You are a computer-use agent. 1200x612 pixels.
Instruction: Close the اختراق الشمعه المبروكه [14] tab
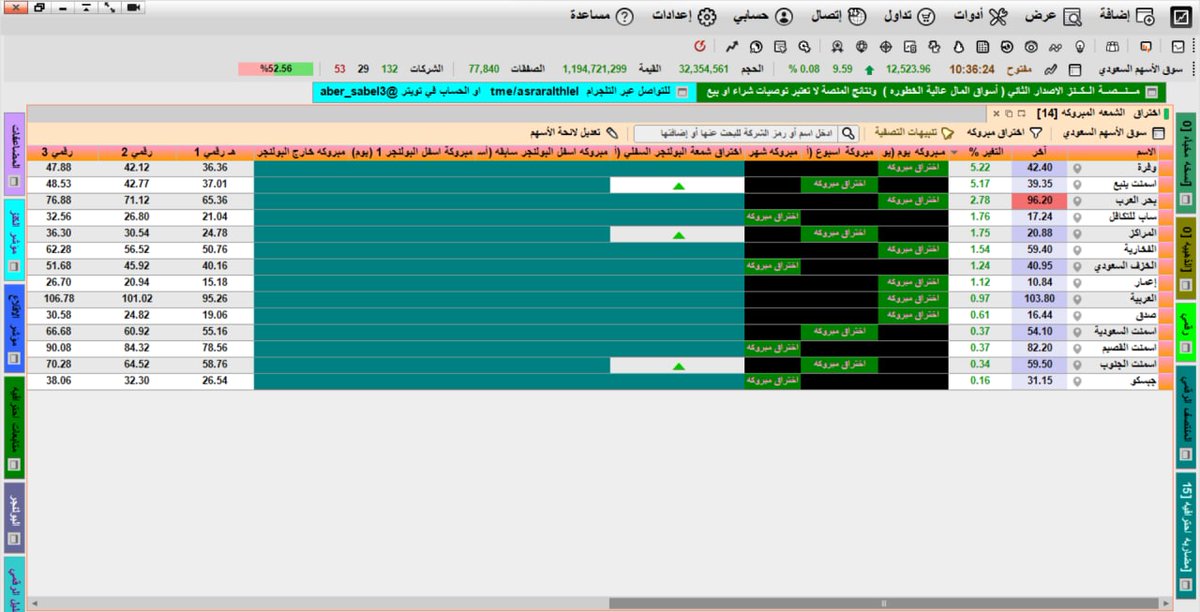pos(996,114)
